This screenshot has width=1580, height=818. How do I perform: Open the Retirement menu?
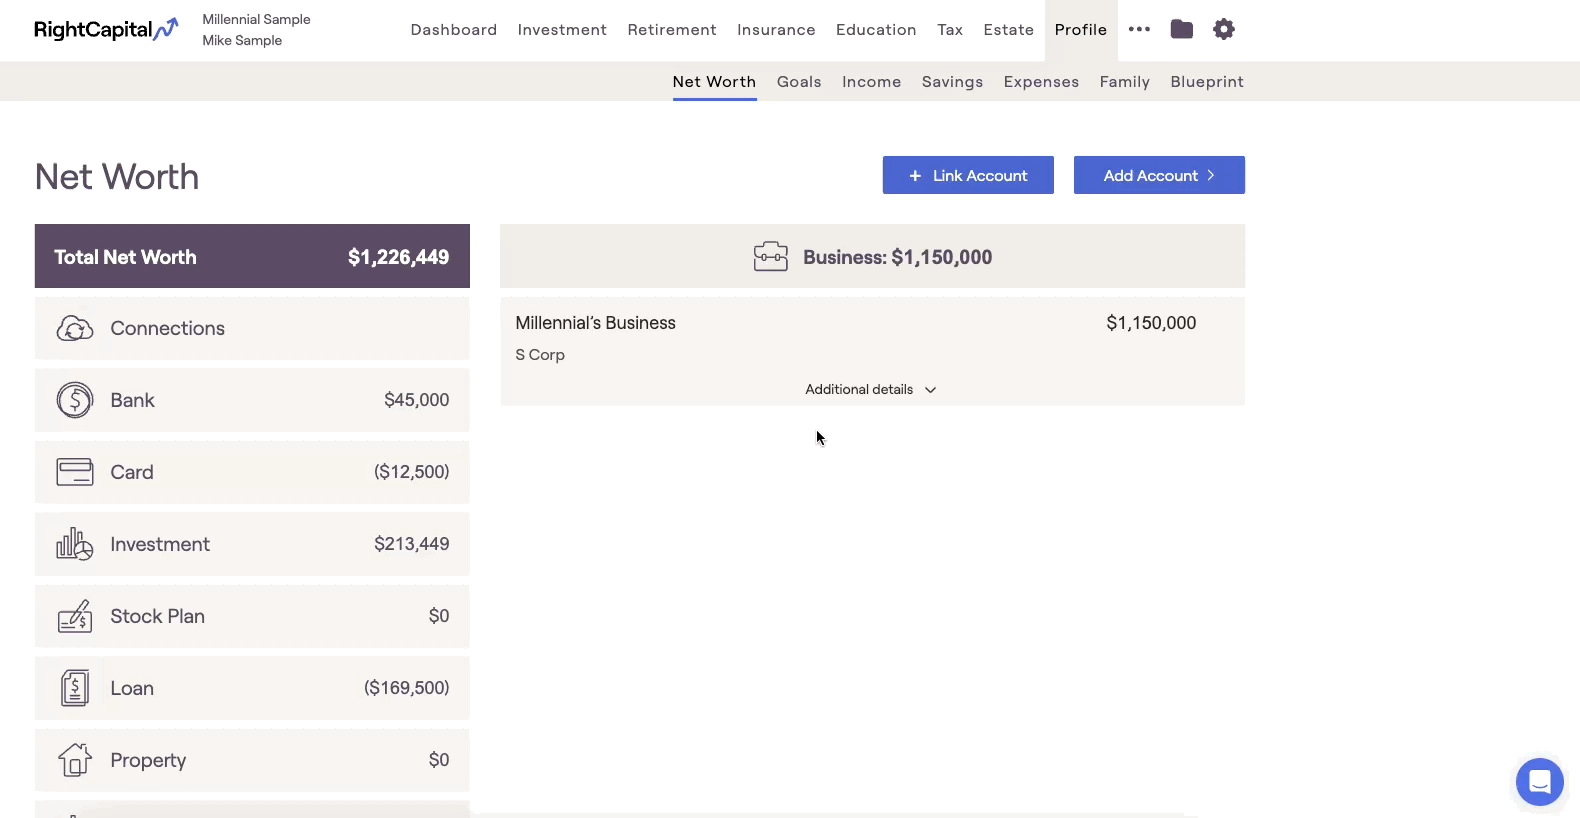coord(671,30)
